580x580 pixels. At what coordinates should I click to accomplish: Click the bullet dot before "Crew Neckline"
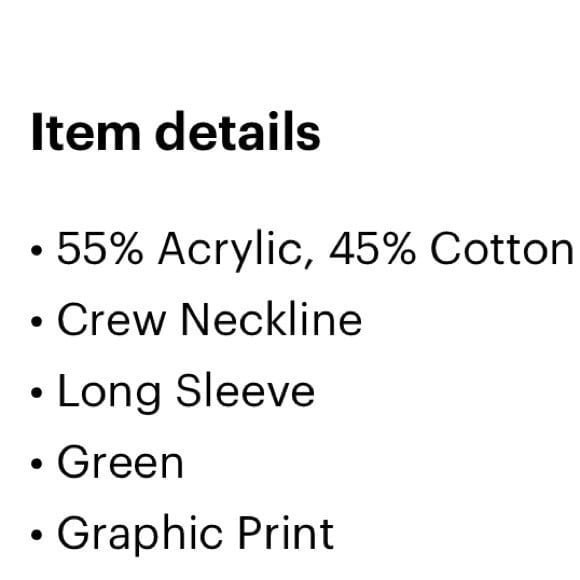[37, 321]
